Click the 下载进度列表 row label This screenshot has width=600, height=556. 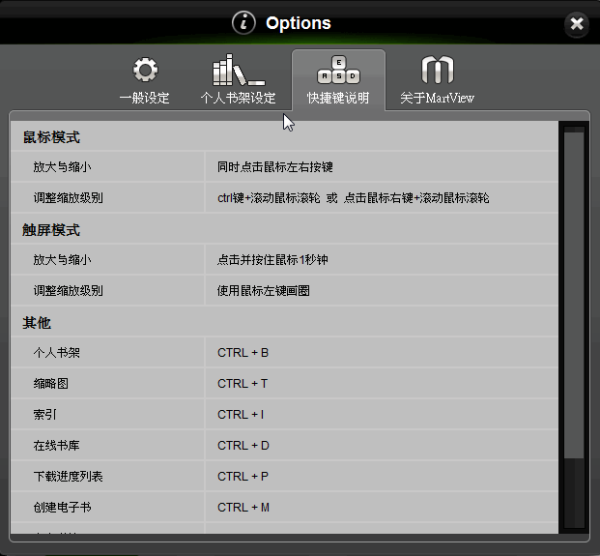(68, 476)
